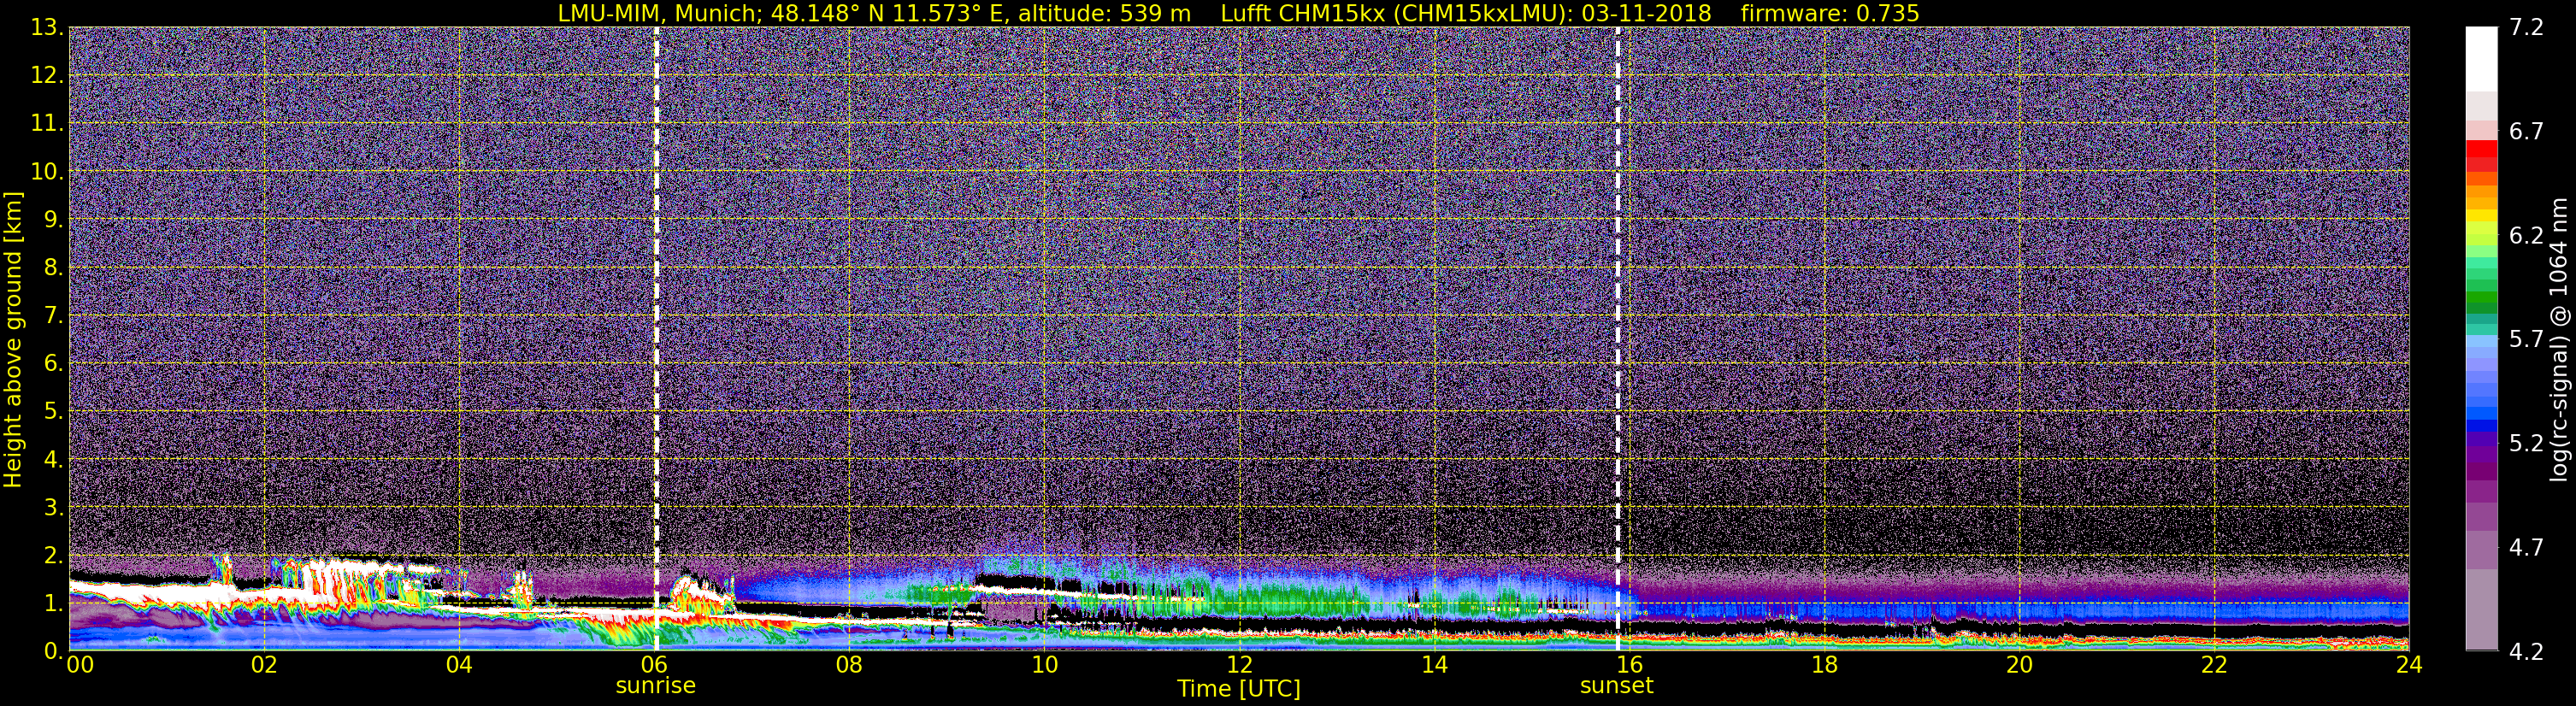The width and height of the screenshot is (2576, 706).
Task: Click the 'Time [UTC]' axis label
Action: pos(1238,689)
